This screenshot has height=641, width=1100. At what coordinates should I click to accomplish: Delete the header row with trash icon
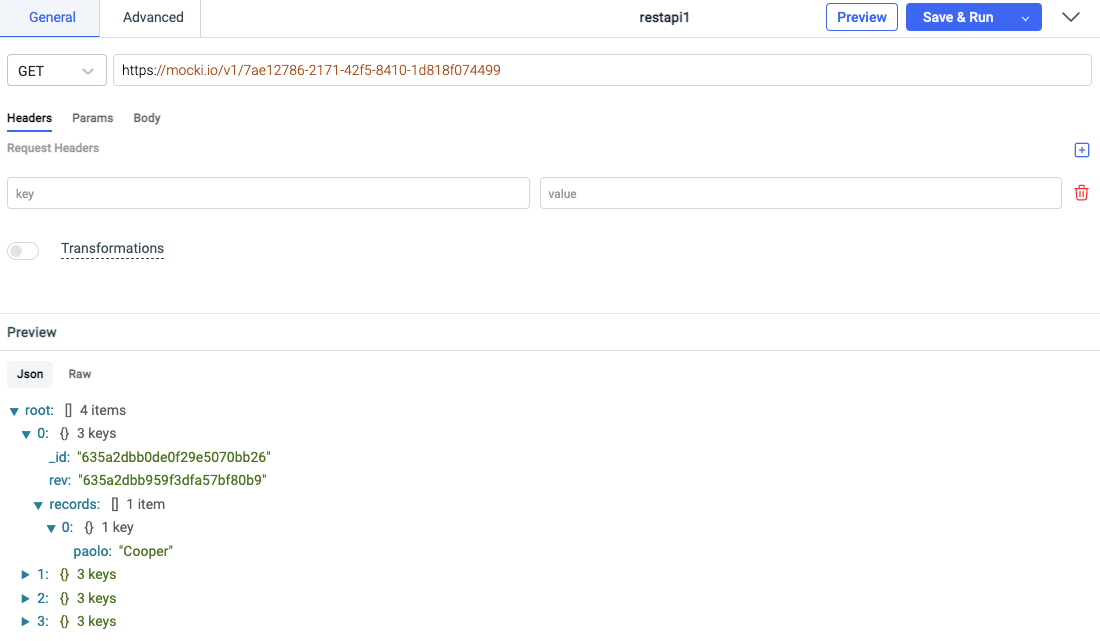[1081, 193]
